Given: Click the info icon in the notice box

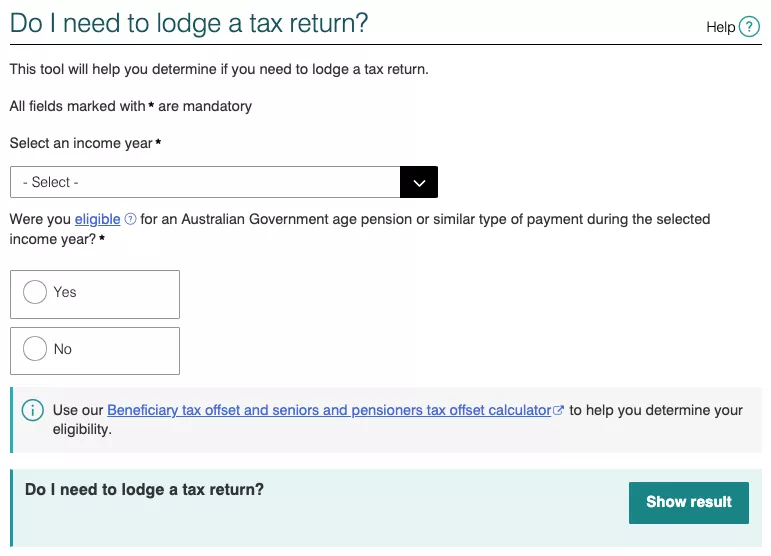Looking at the screenshot, I should point(33,410).
